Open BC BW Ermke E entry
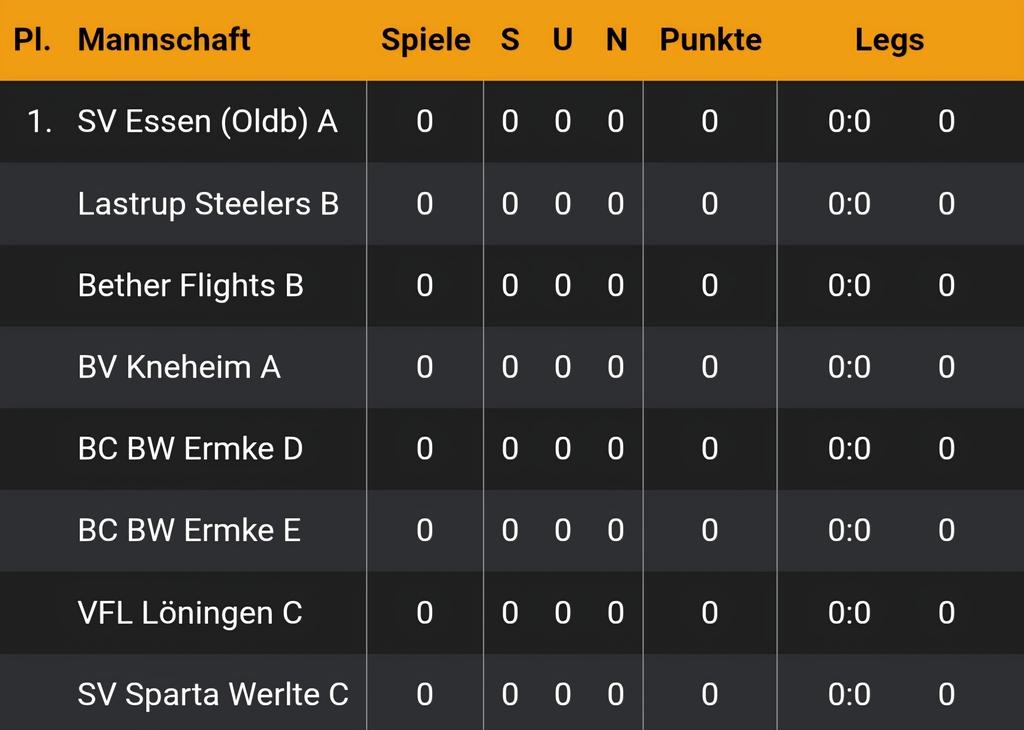This screenshot has width=1024, height=730. pyautogui.click(x=189, y=530)
